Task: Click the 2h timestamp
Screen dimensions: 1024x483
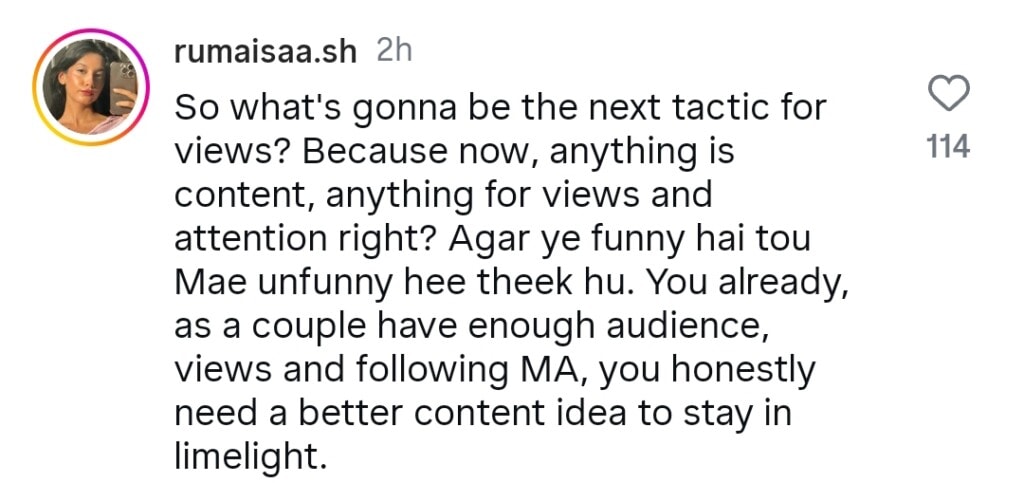Action: click(x=393, y=52)
